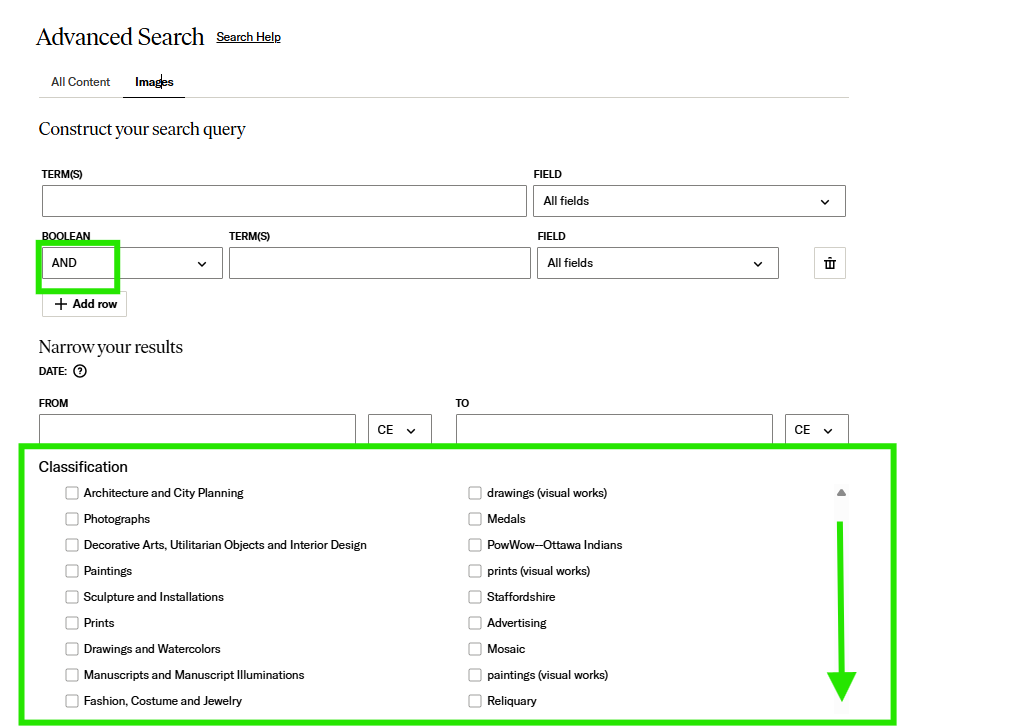1028x726 pixels.
Task: Click the Add row button
Action: (85, 304)
